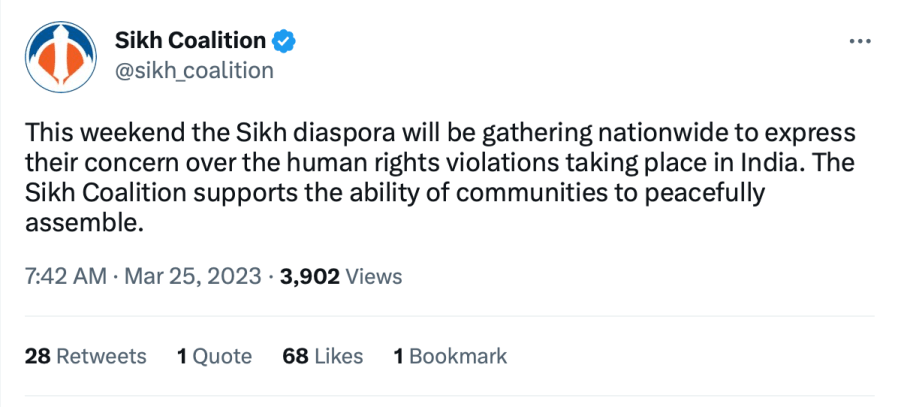Click the 1 Bookmark count
898x407 pixels.
tap(450, 356)
